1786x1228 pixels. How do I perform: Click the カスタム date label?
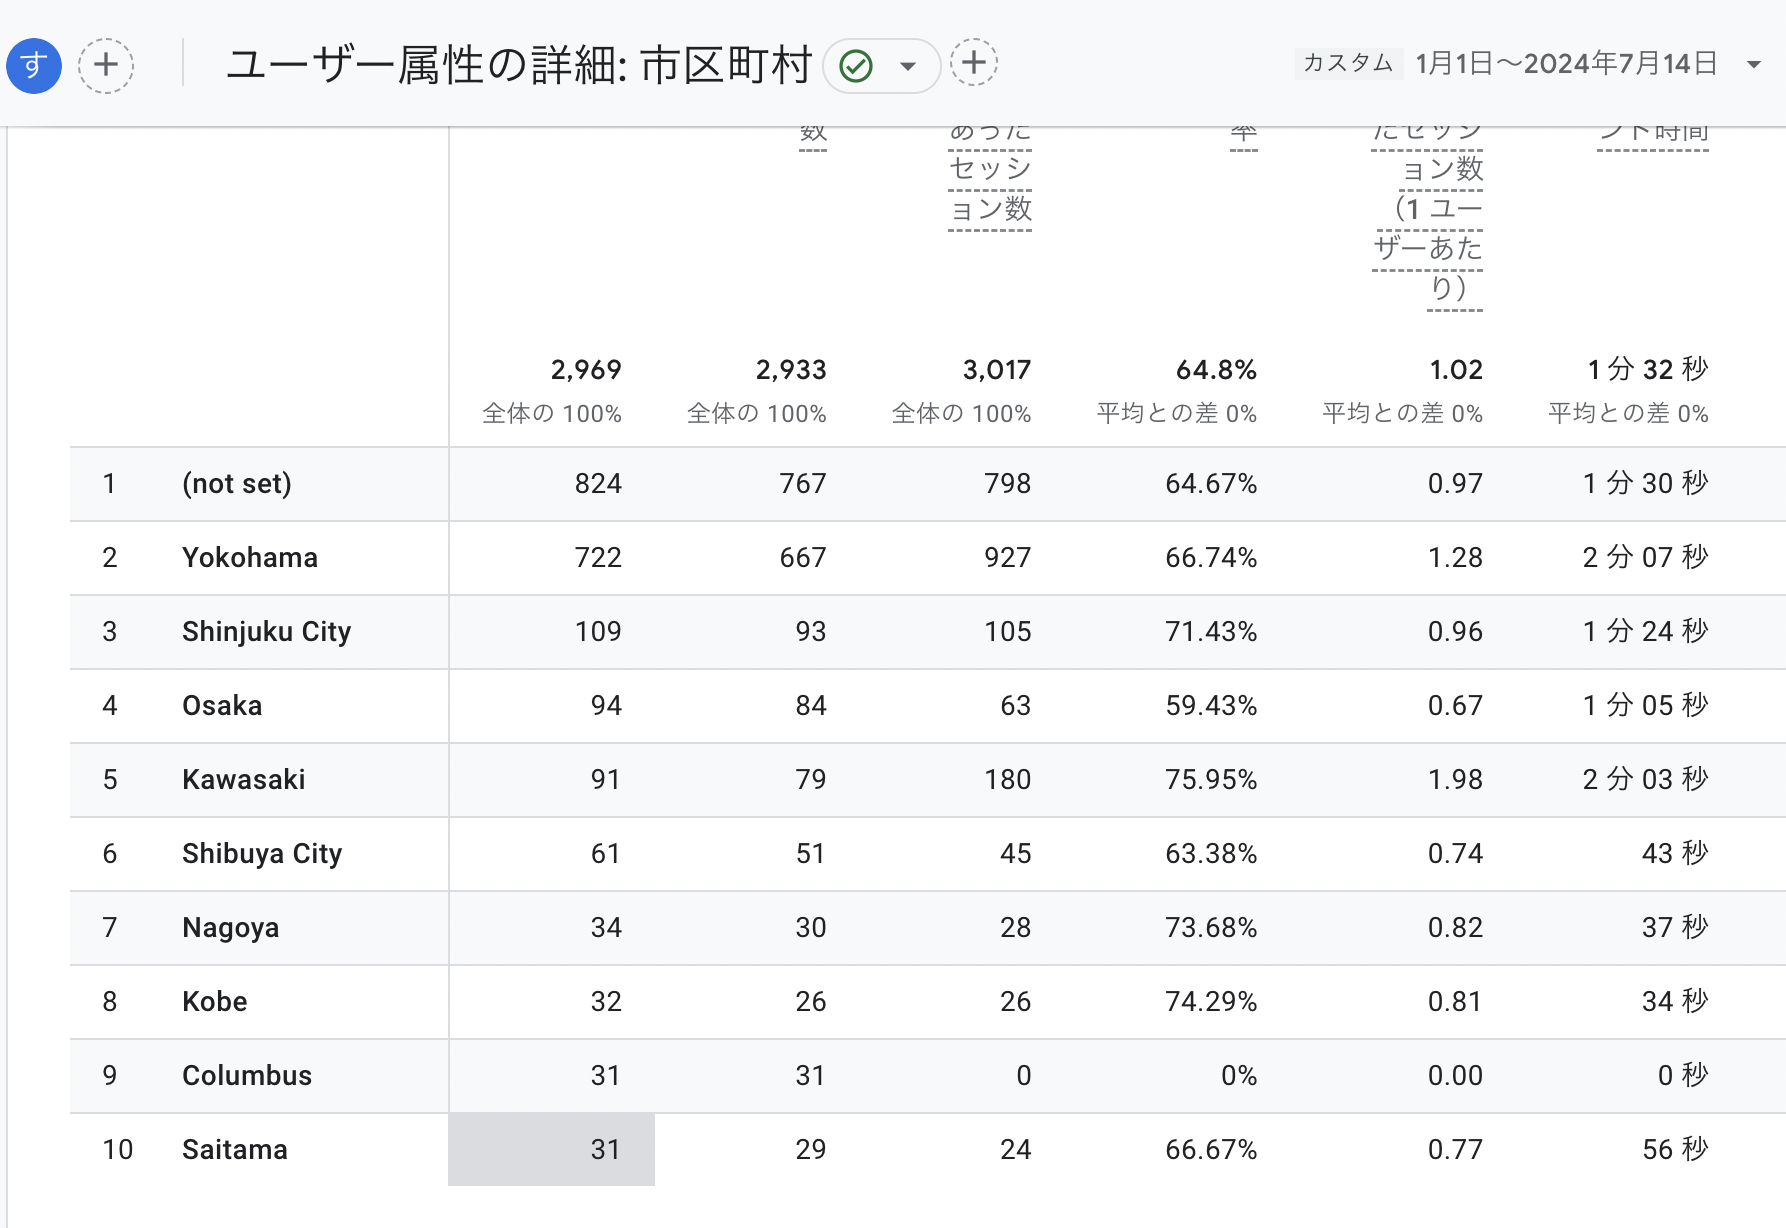tap(1348, 63)
